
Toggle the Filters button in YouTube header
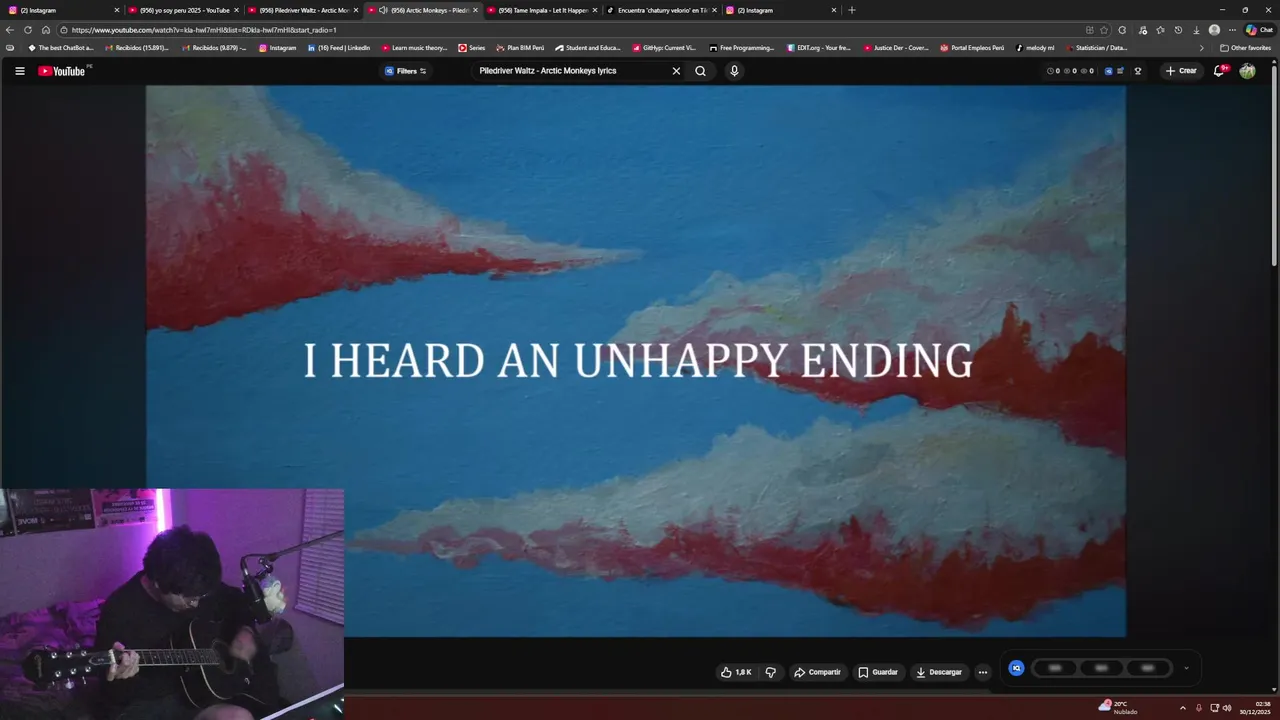click(405, 71)
